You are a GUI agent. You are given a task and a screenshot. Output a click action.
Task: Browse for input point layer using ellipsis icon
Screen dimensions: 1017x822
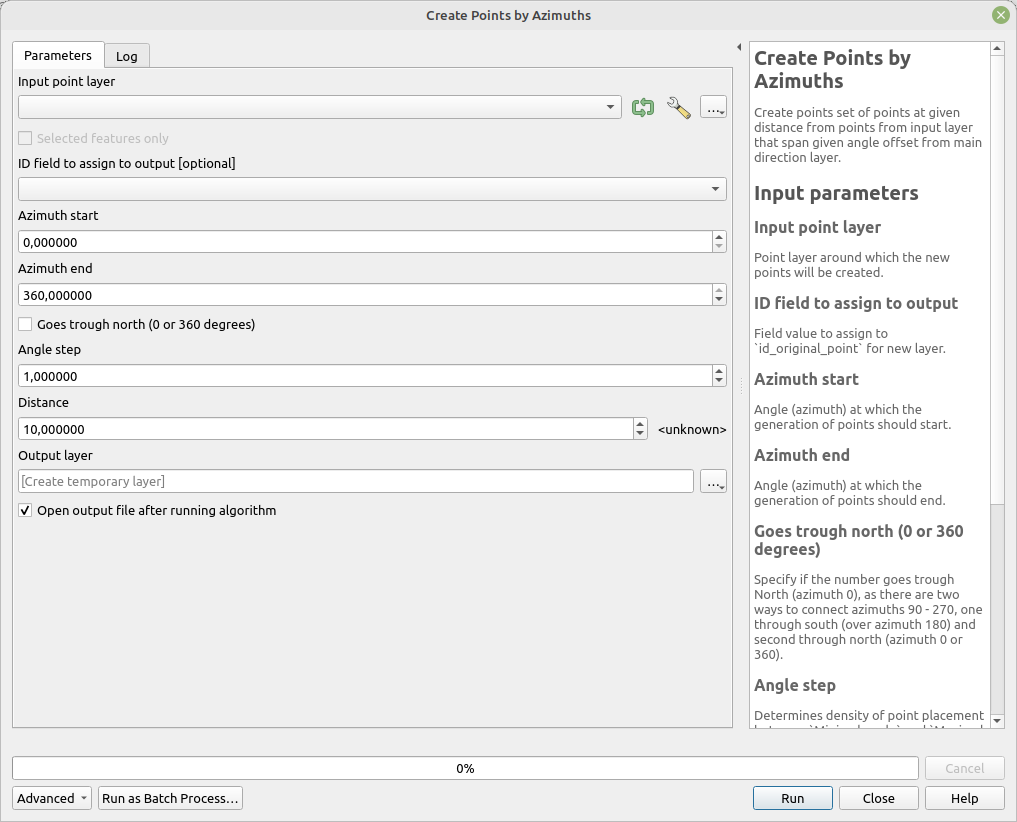pyautogui.click(x=713, y=107)
